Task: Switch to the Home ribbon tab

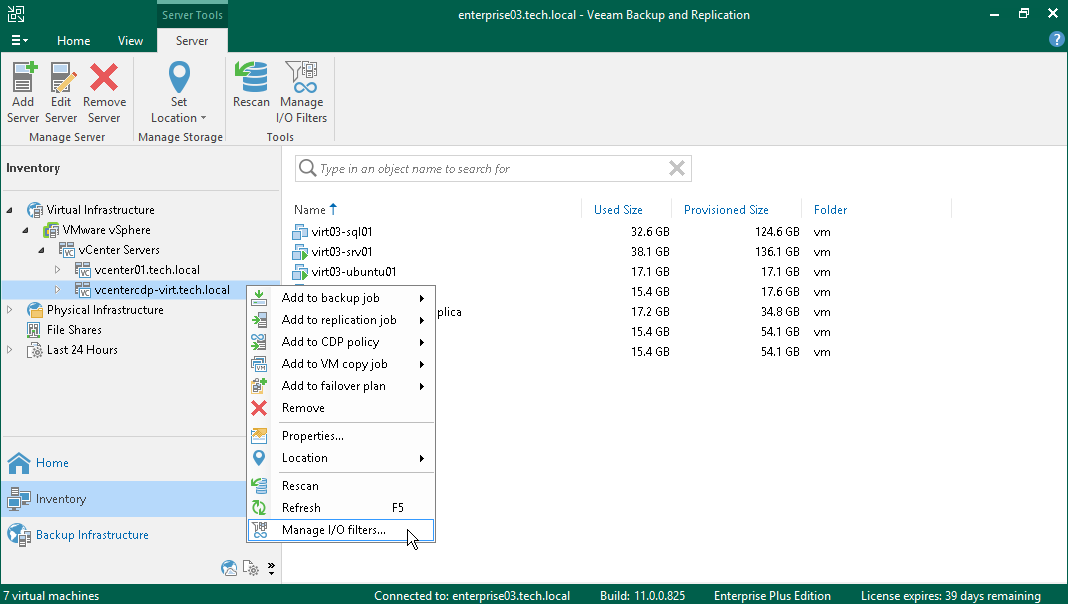Action: tap(73, 41)
